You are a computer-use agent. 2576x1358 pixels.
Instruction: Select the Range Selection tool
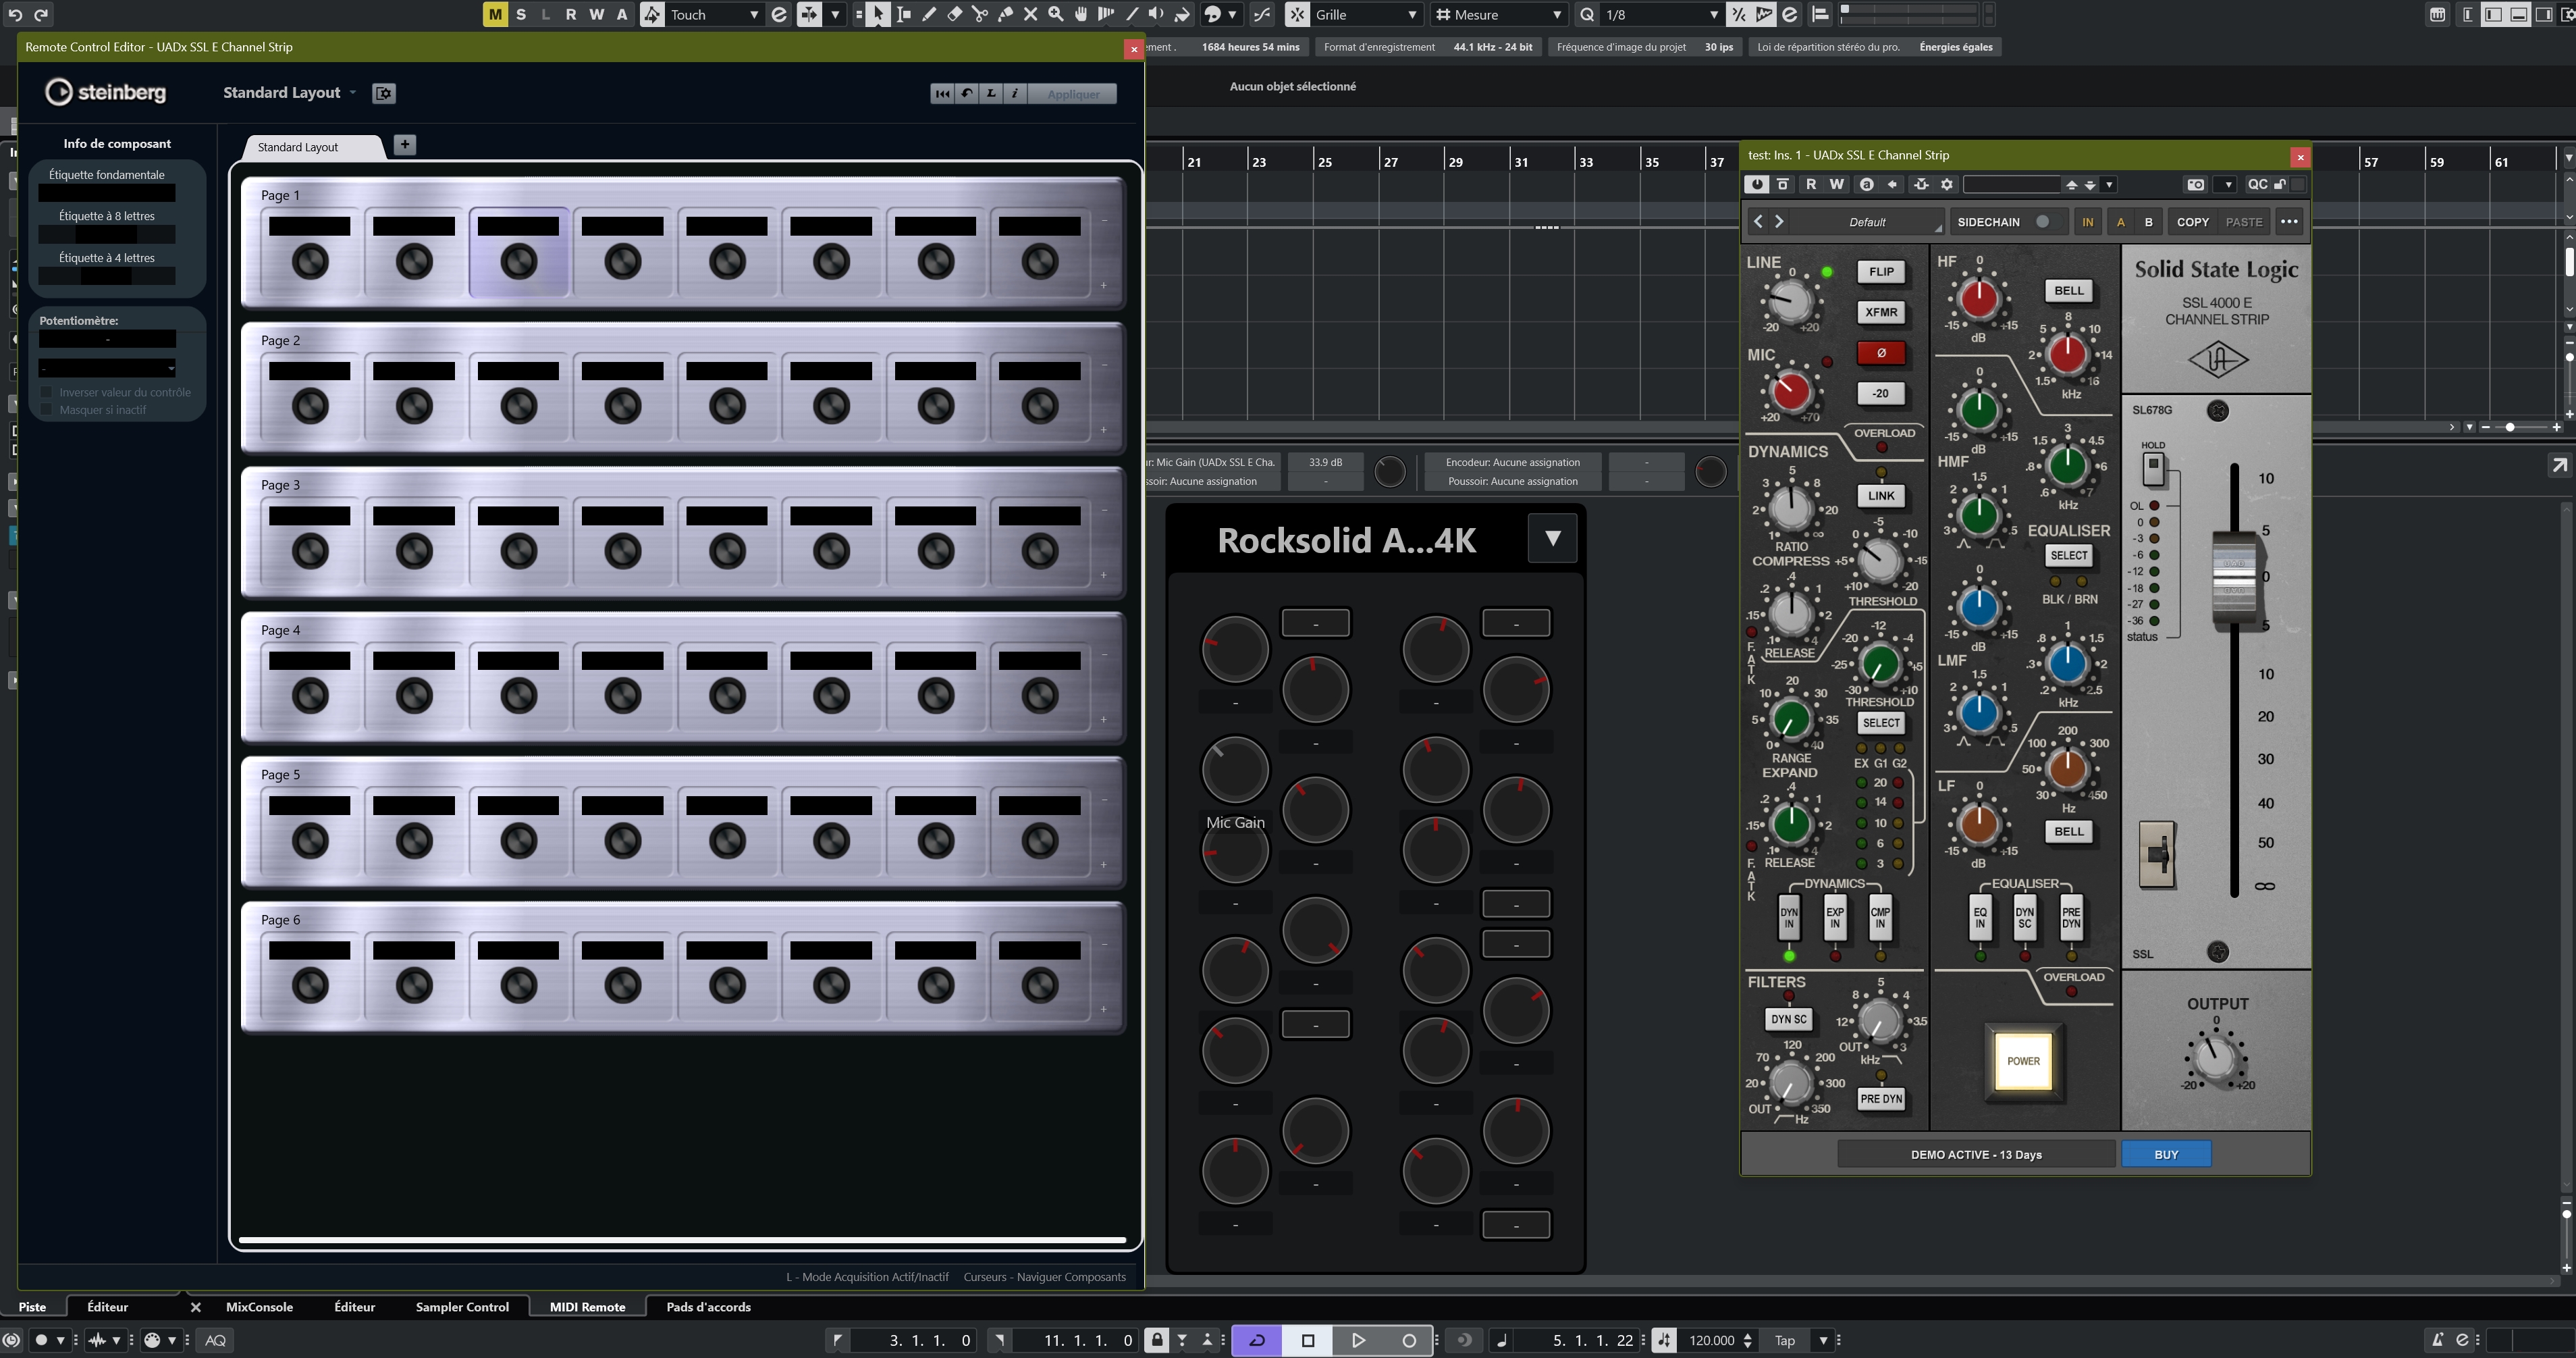[x=903, y=14]
